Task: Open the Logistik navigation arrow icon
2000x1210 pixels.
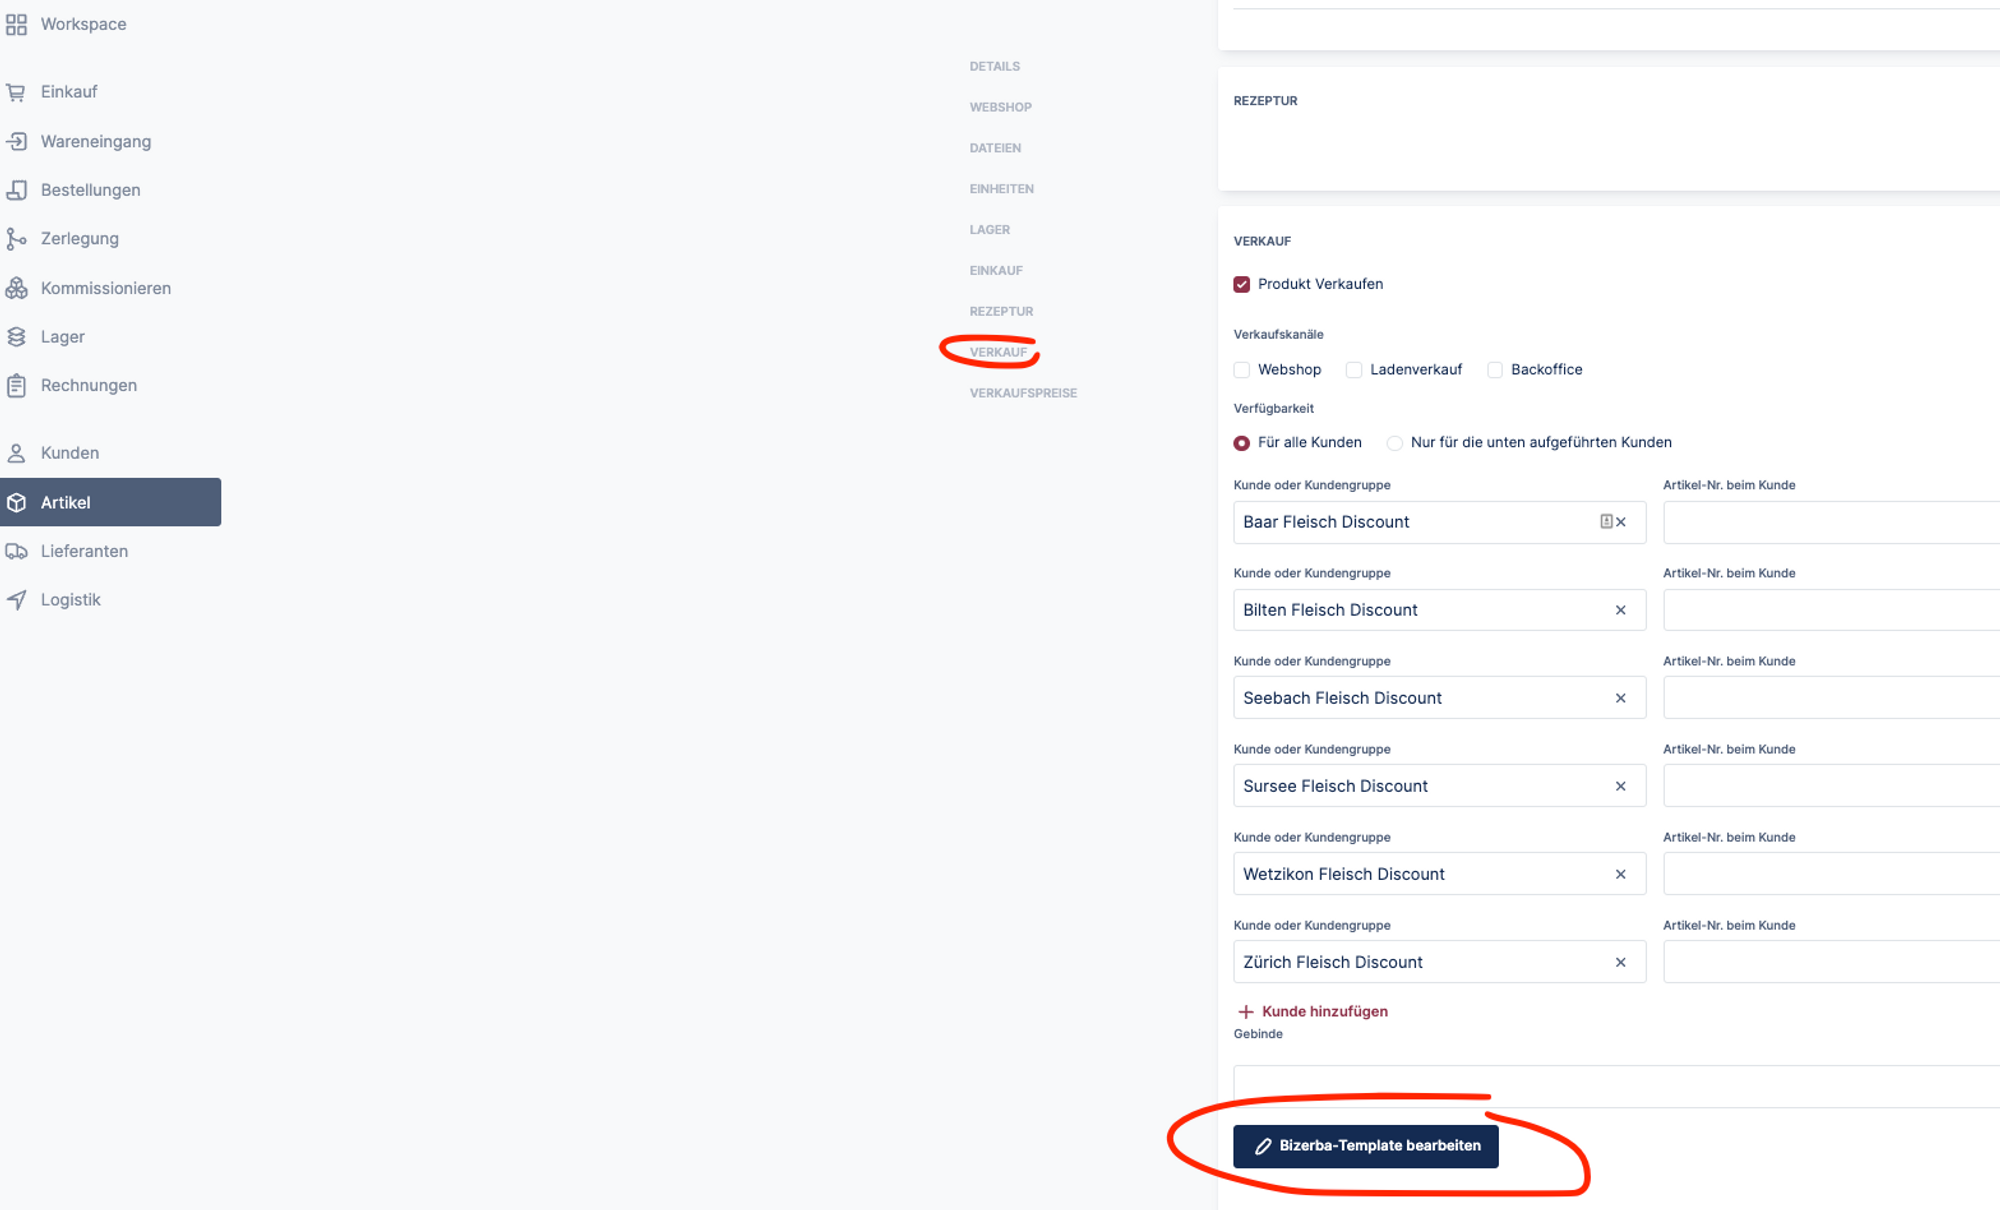Action: coord(16,600)
